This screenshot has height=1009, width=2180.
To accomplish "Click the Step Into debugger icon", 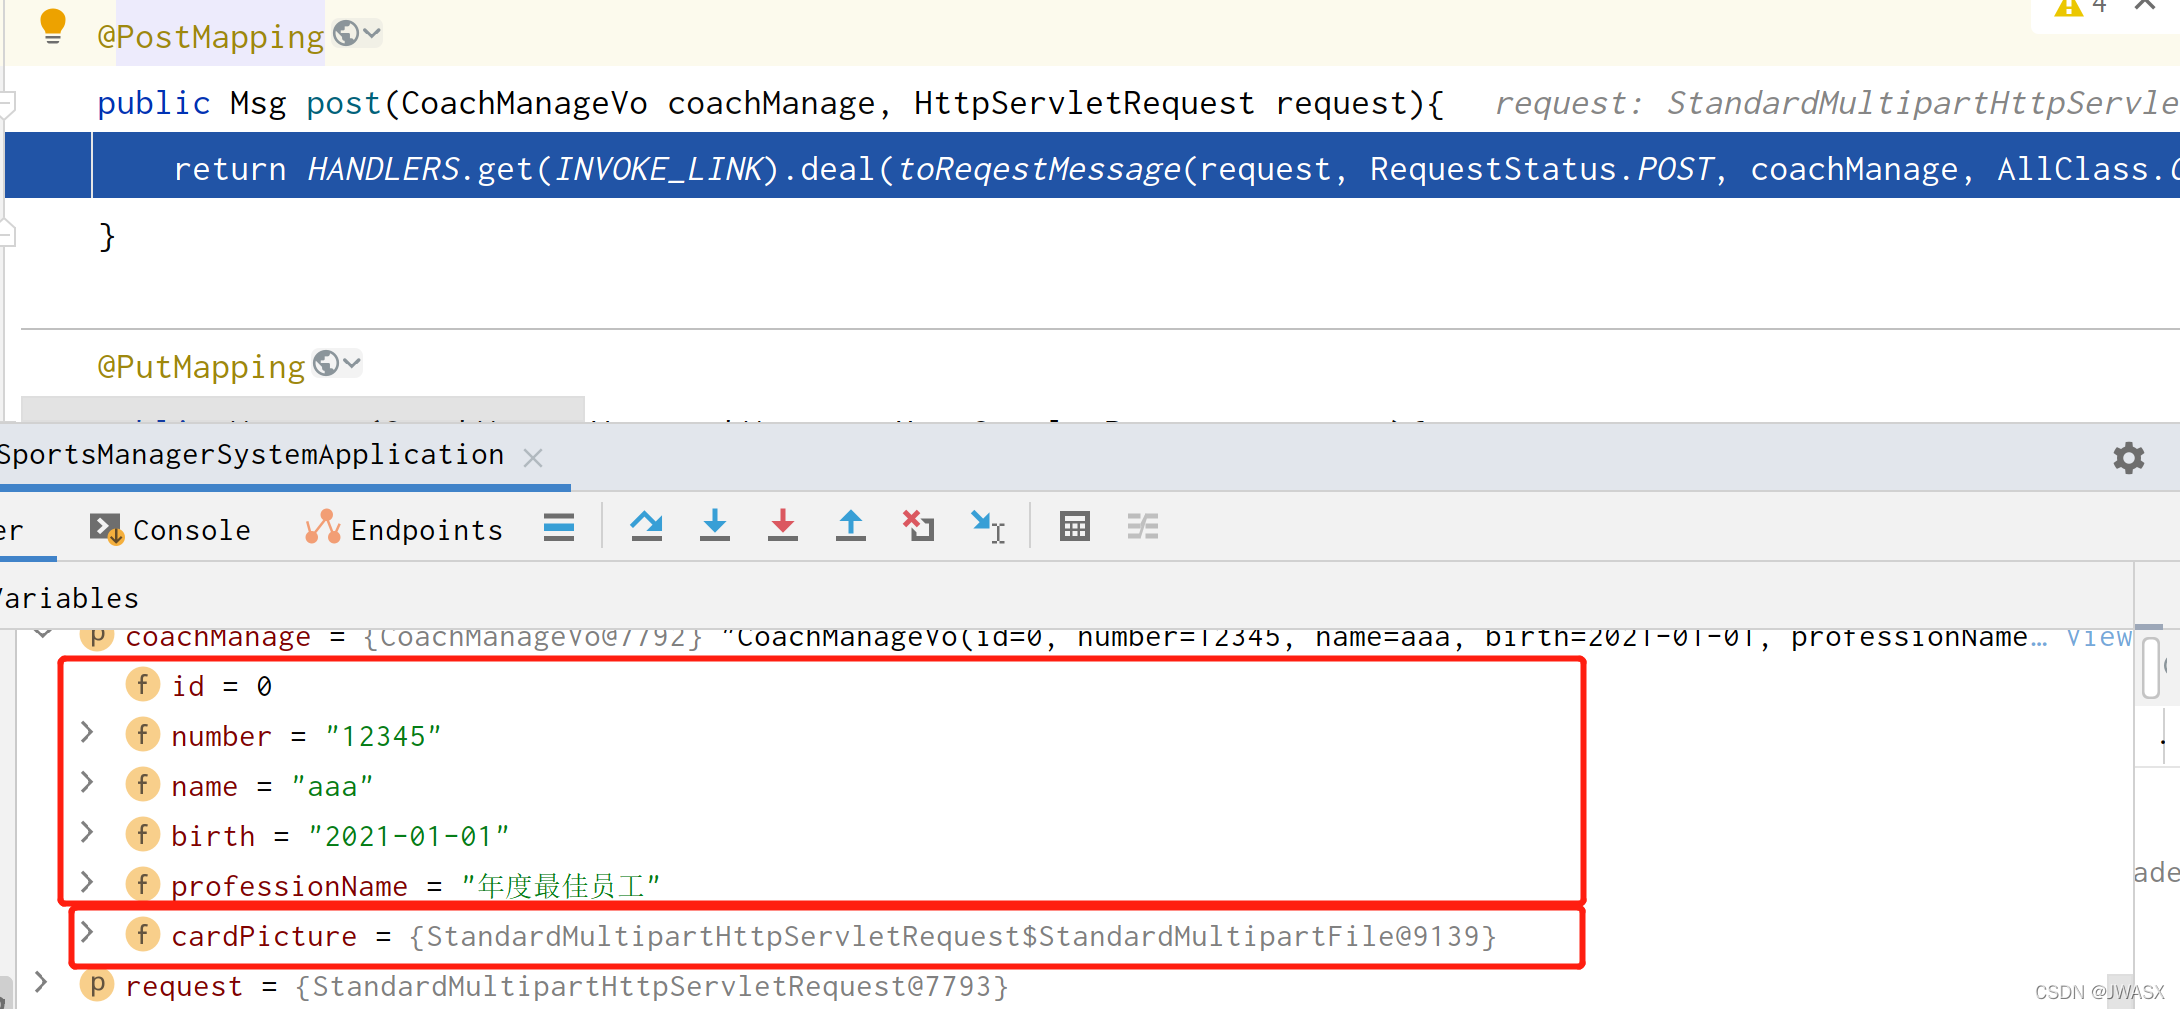I will [714, 526].
